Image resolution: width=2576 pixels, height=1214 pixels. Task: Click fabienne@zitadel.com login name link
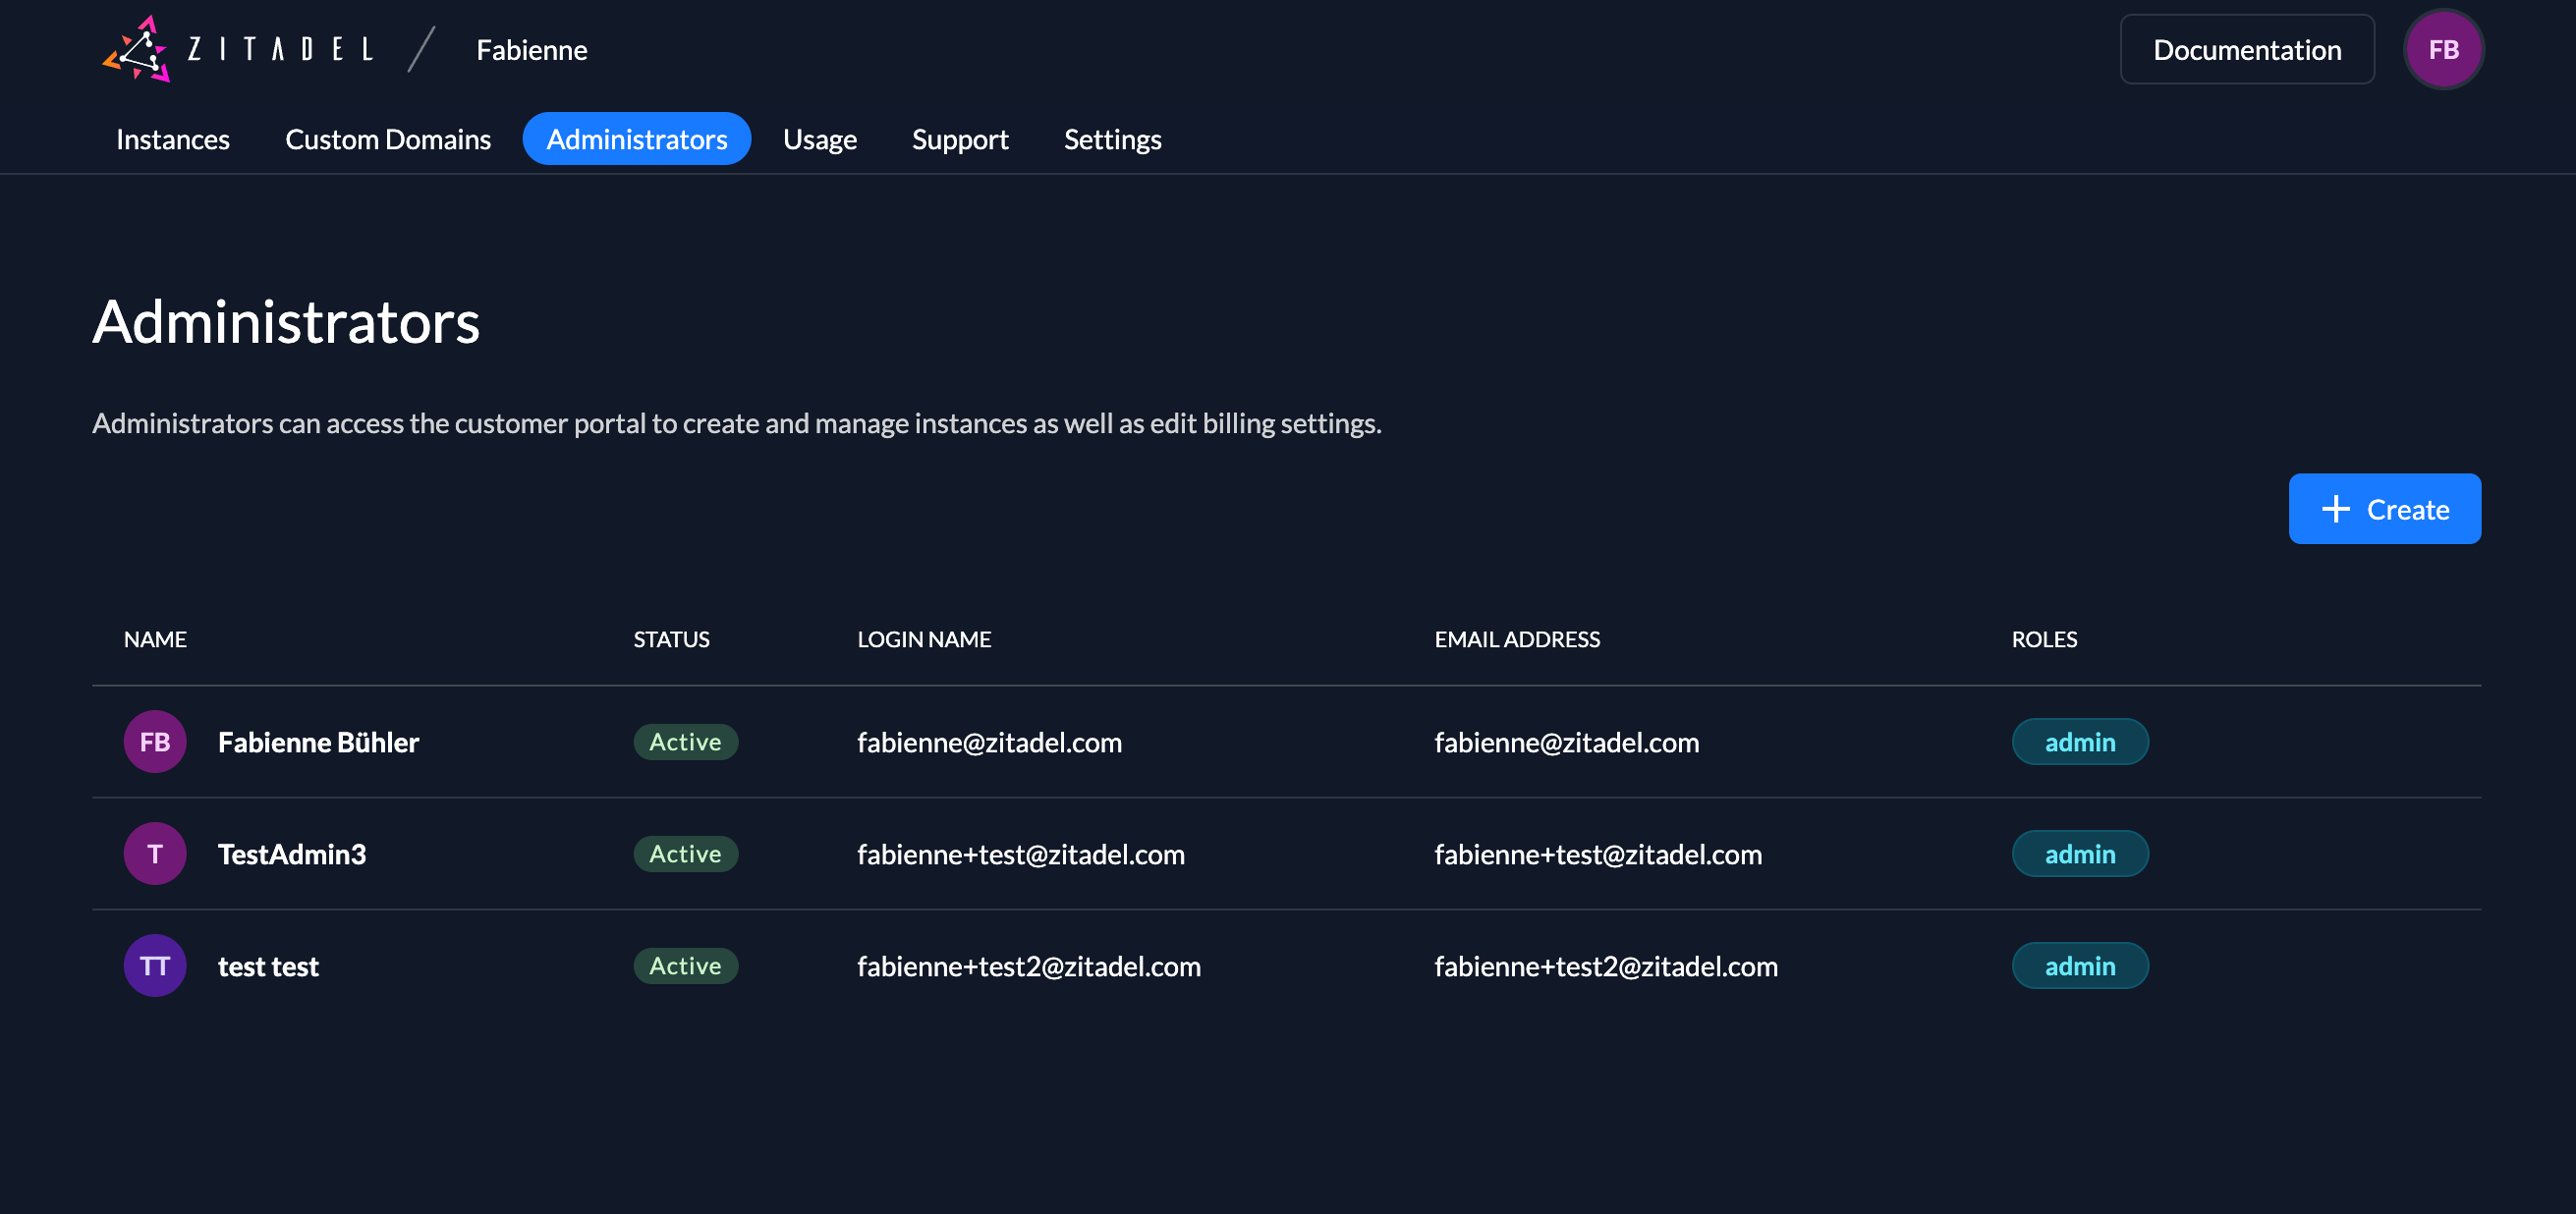click(989, 741)
